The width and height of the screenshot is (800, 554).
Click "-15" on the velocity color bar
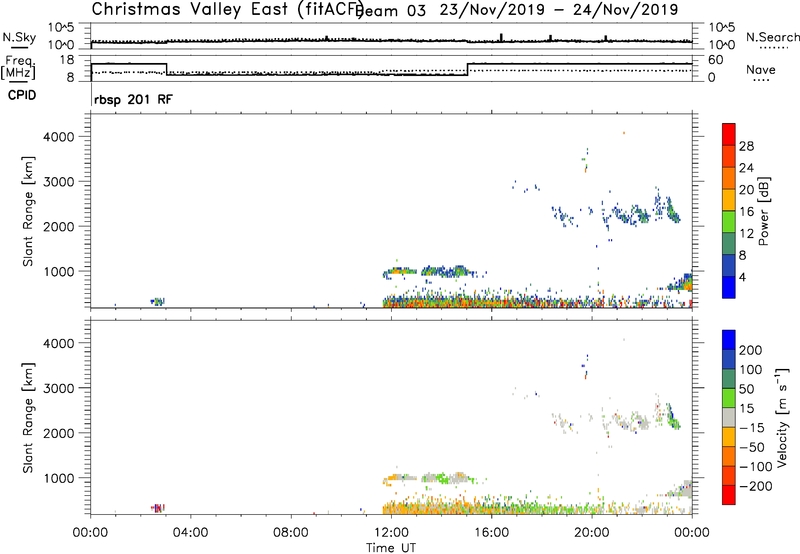tap(751, 428)
